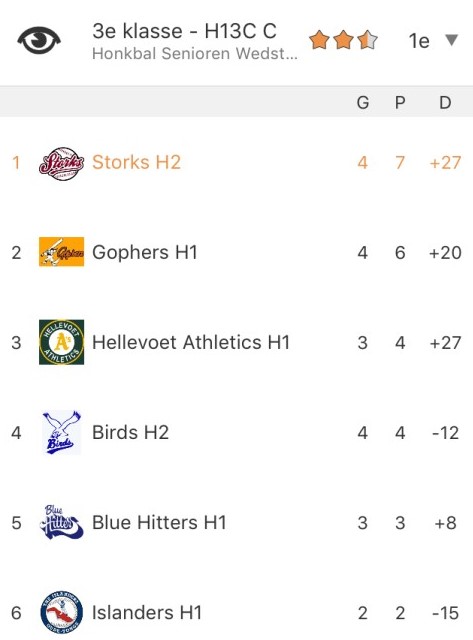Click the Storks team logo

[62, 163]
